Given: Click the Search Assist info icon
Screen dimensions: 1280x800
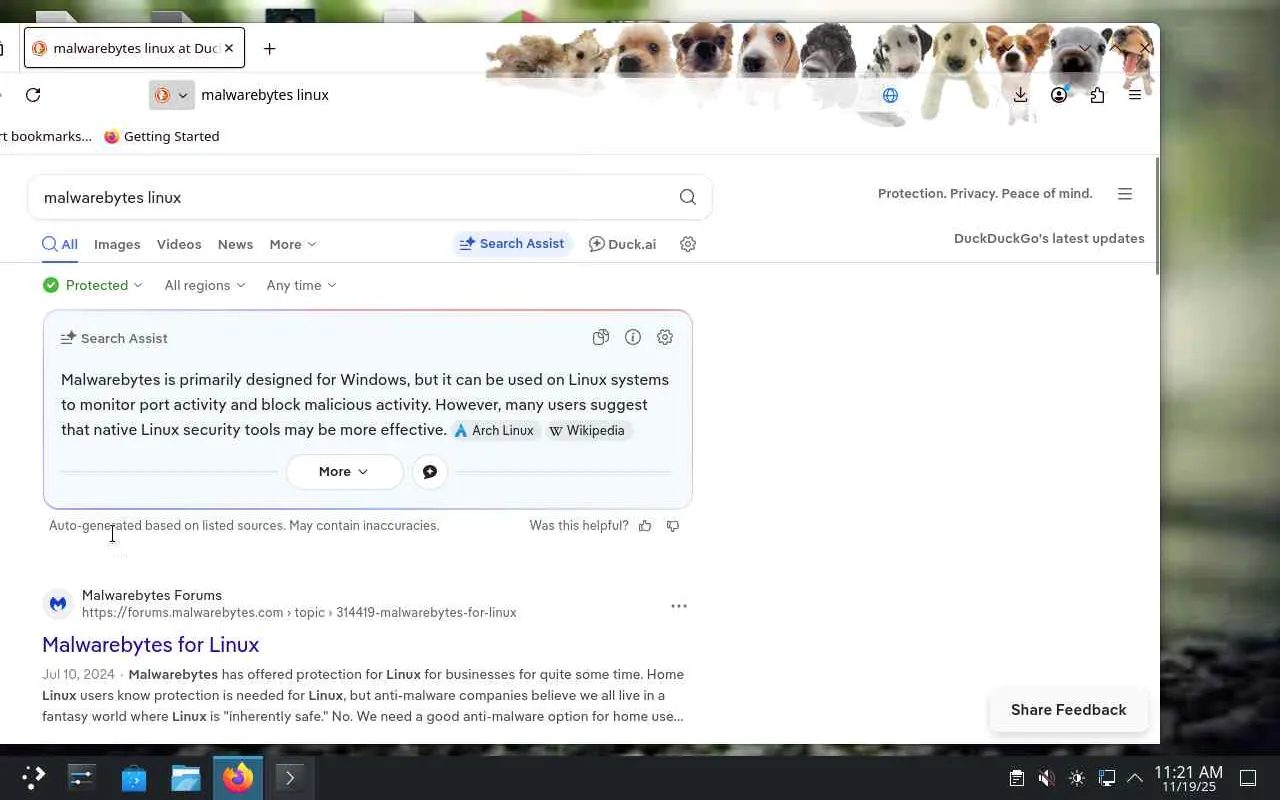Looking at the screenshot, I should point(633,338).
